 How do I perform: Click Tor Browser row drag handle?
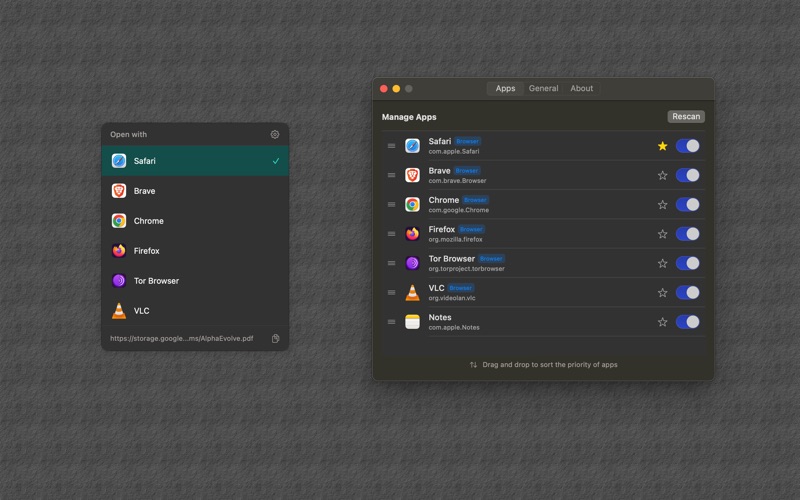[x=391, y=263]
